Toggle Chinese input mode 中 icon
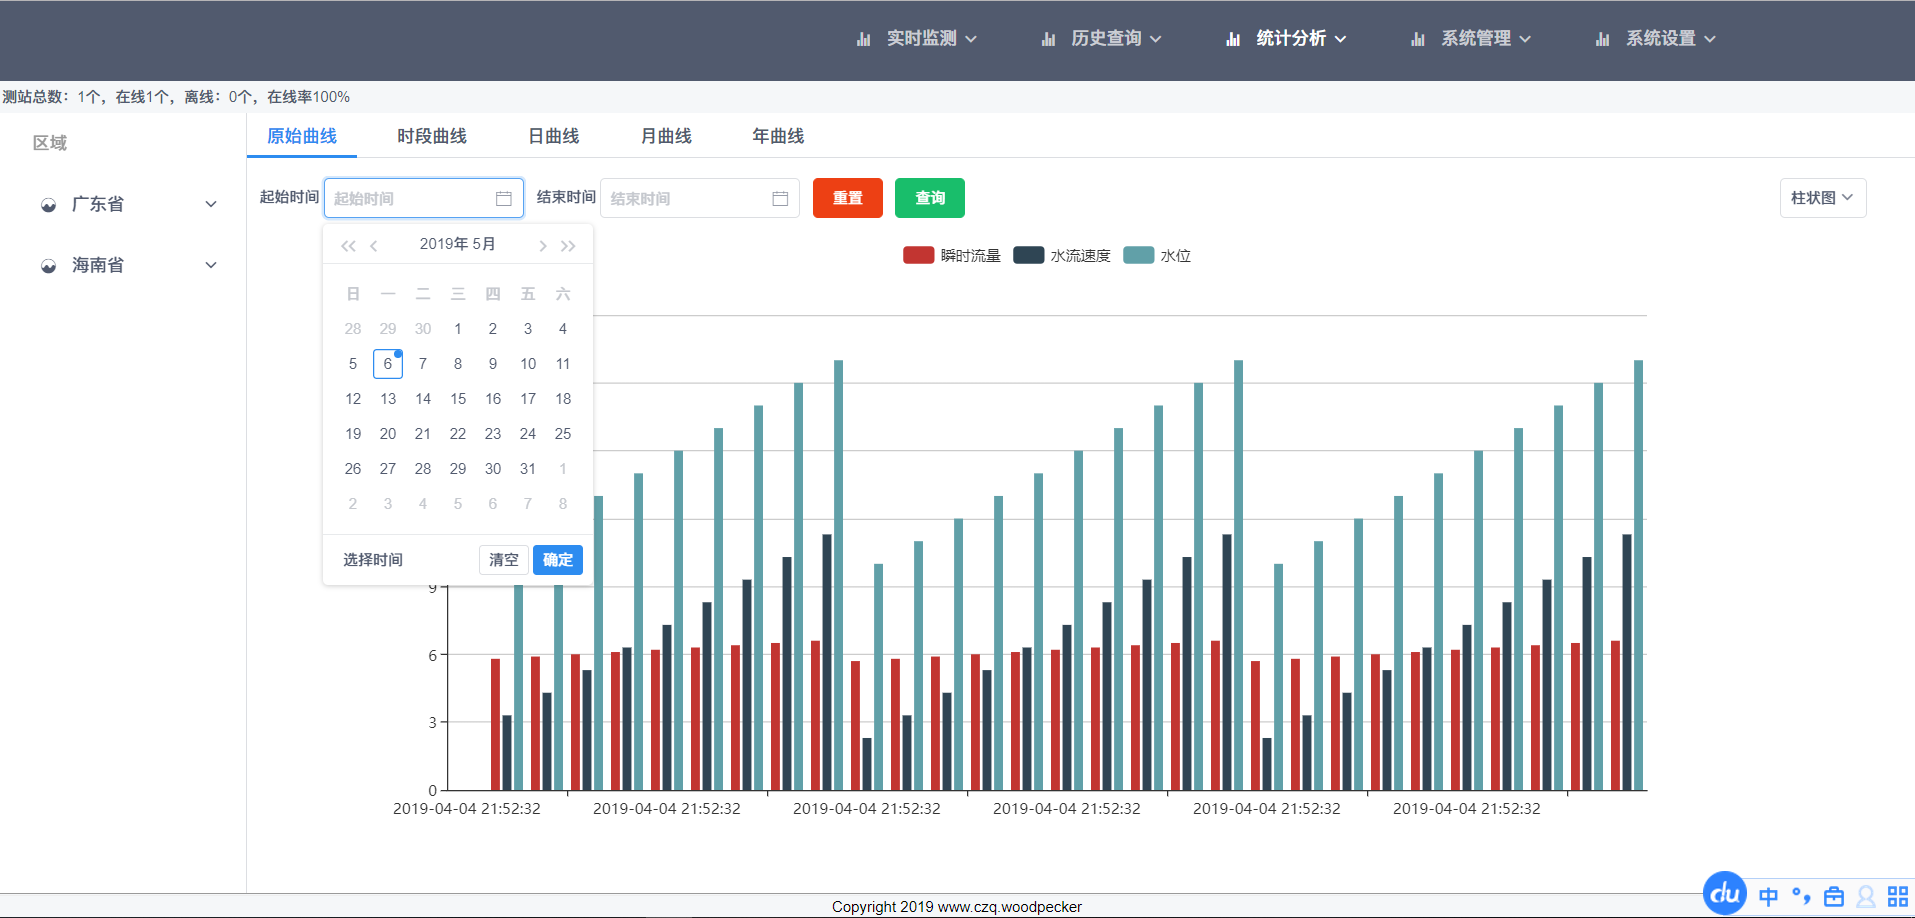Screen dimensions: 1915x918 click(x=1768, y=896)
